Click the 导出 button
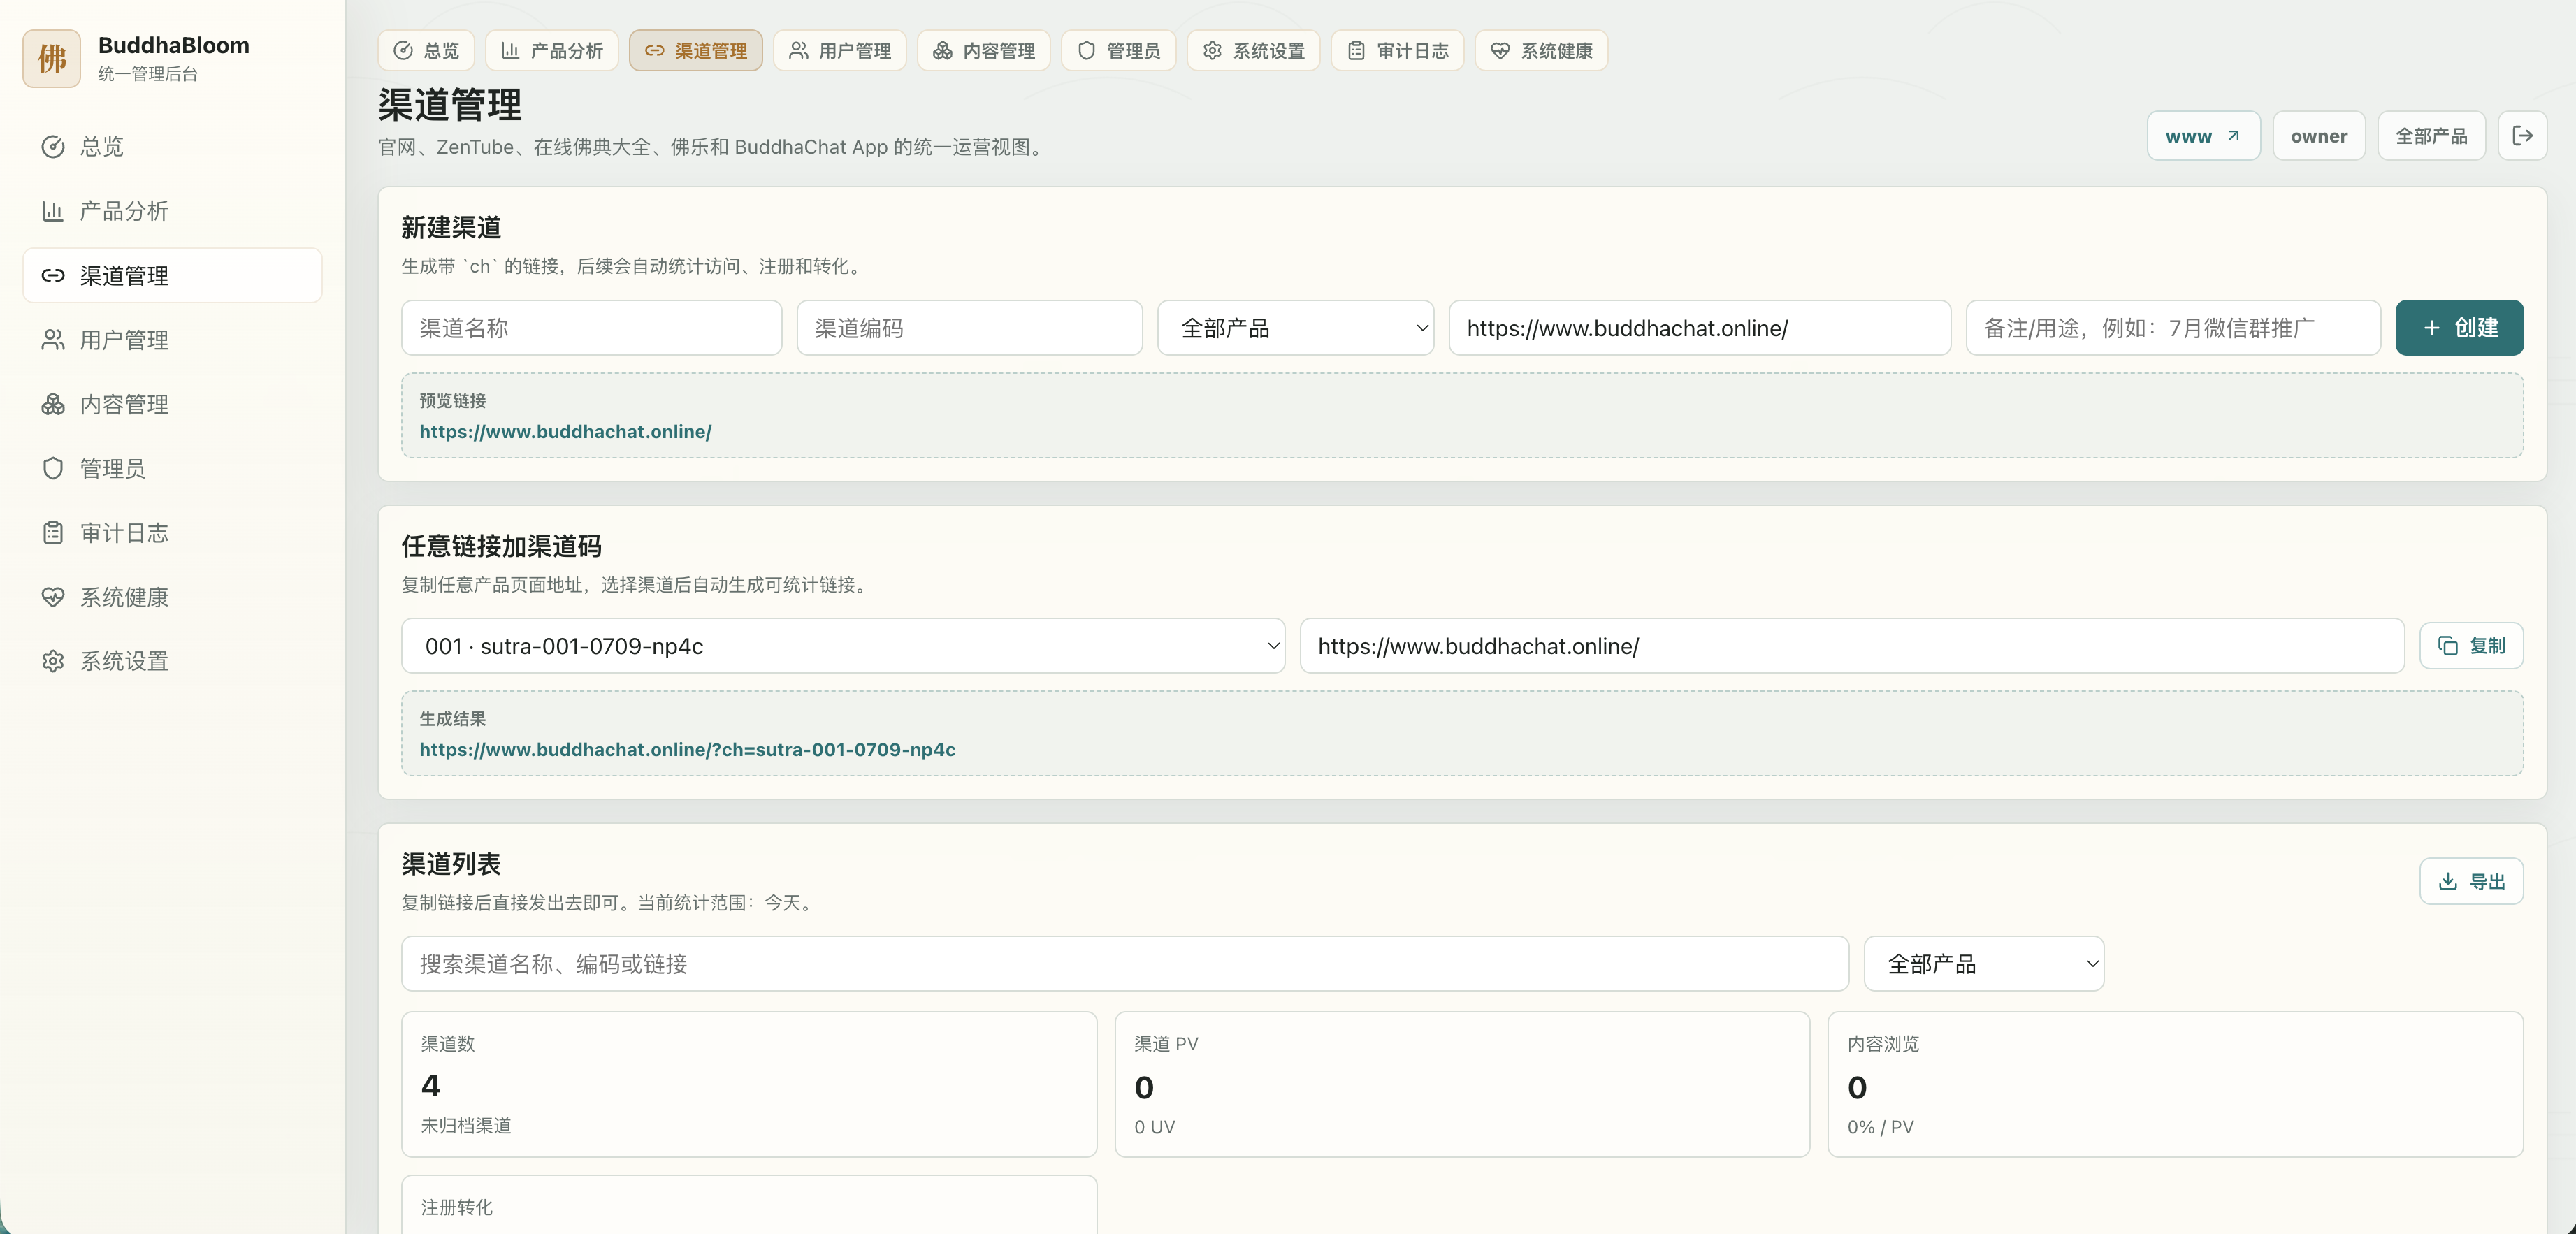The image size is (2576, 1234). coord(2471,882)
